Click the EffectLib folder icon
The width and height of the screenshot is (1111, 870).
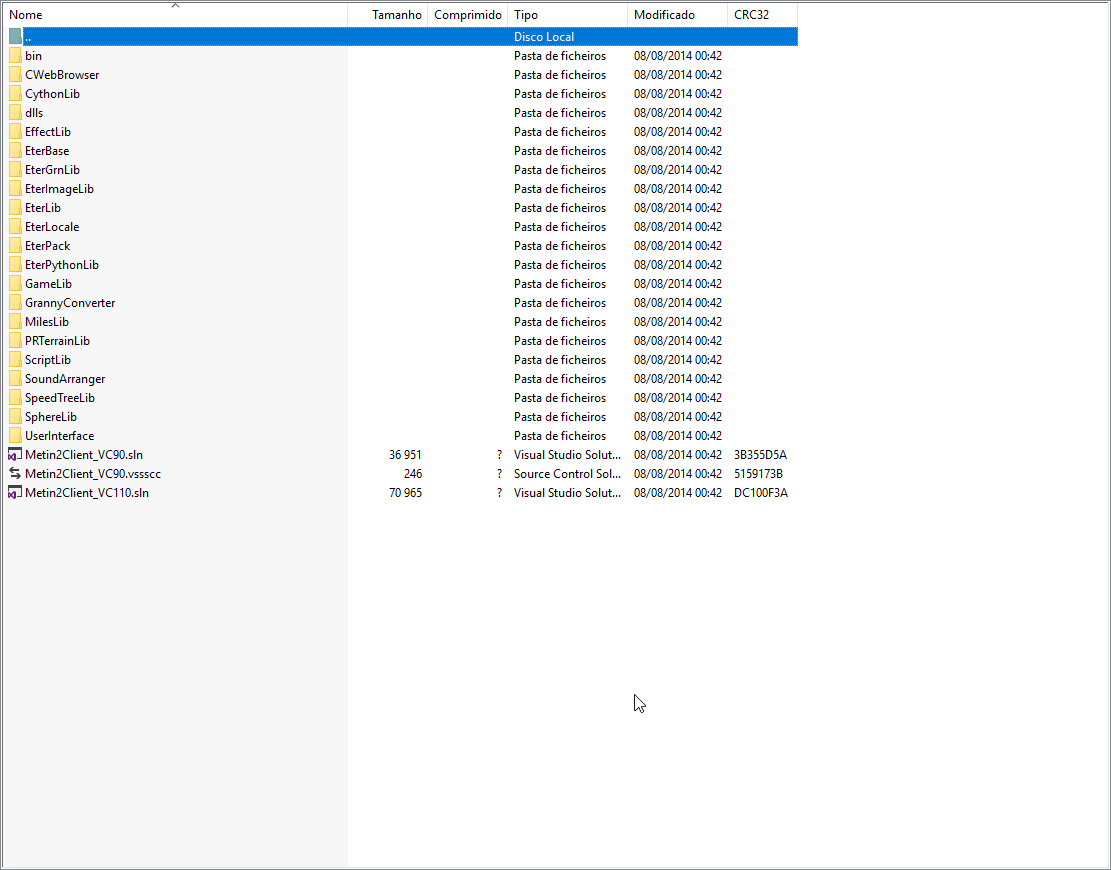(15, 132)
